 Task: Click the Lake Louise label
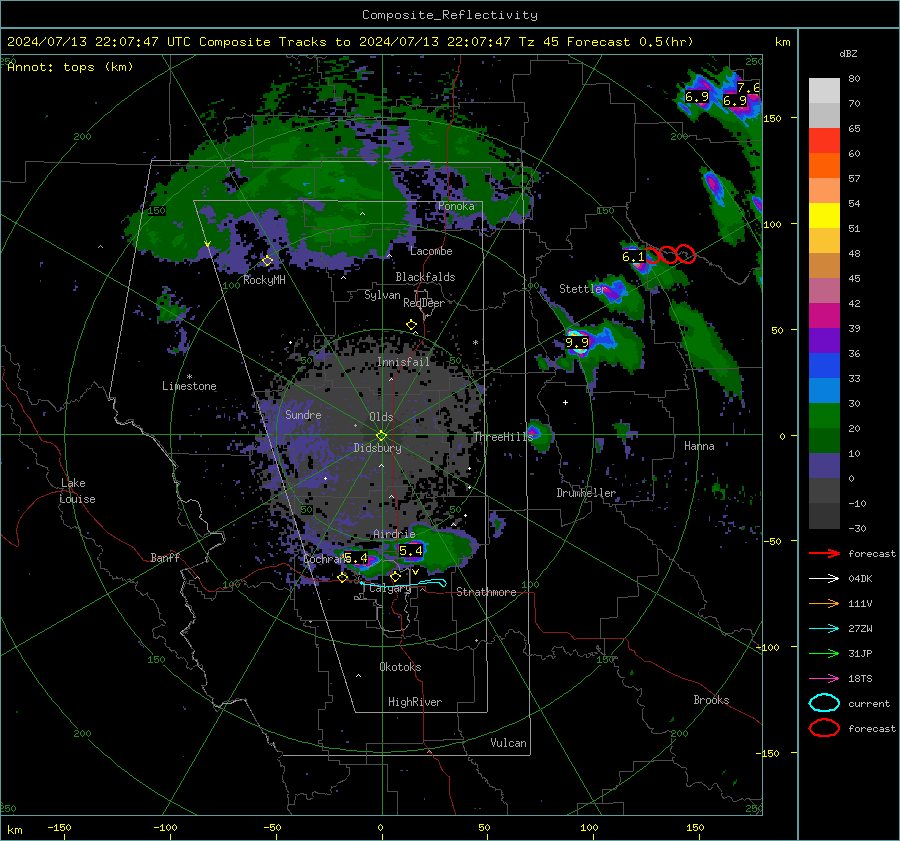[77, 491]
